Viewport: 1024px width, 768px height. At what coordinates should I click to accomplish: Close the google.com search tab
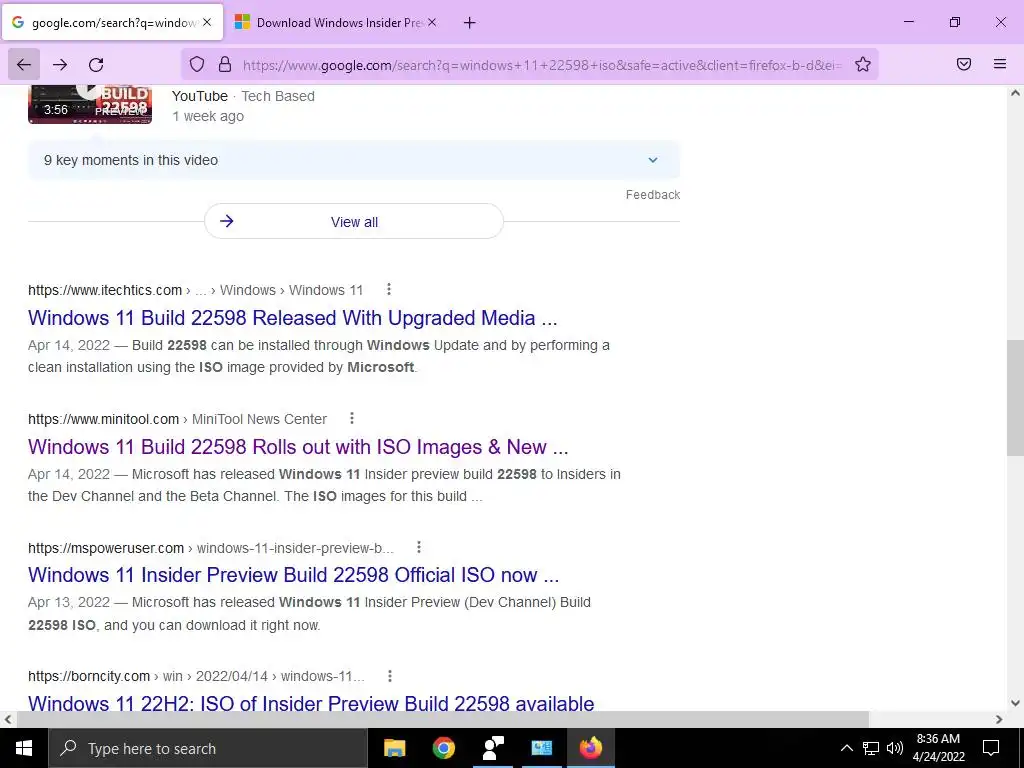click(x=207, y=22)
